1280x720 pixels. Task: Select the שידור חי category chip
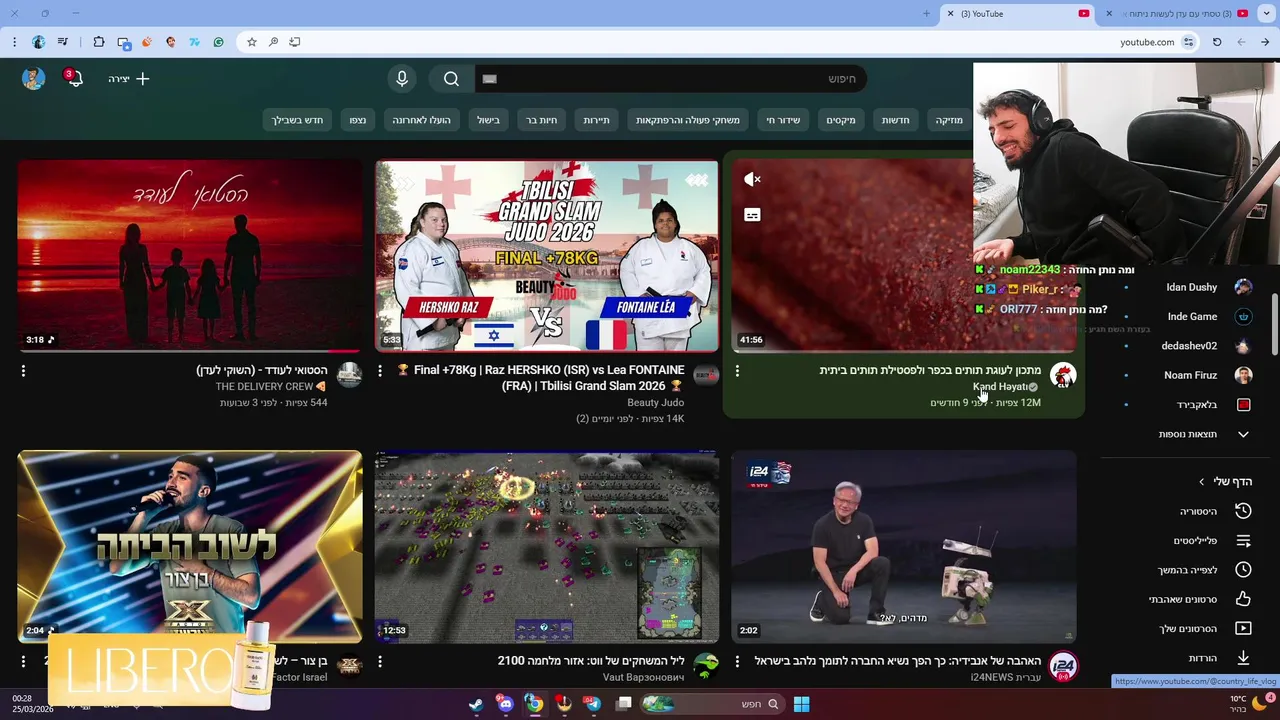click(x=783, y=120)
